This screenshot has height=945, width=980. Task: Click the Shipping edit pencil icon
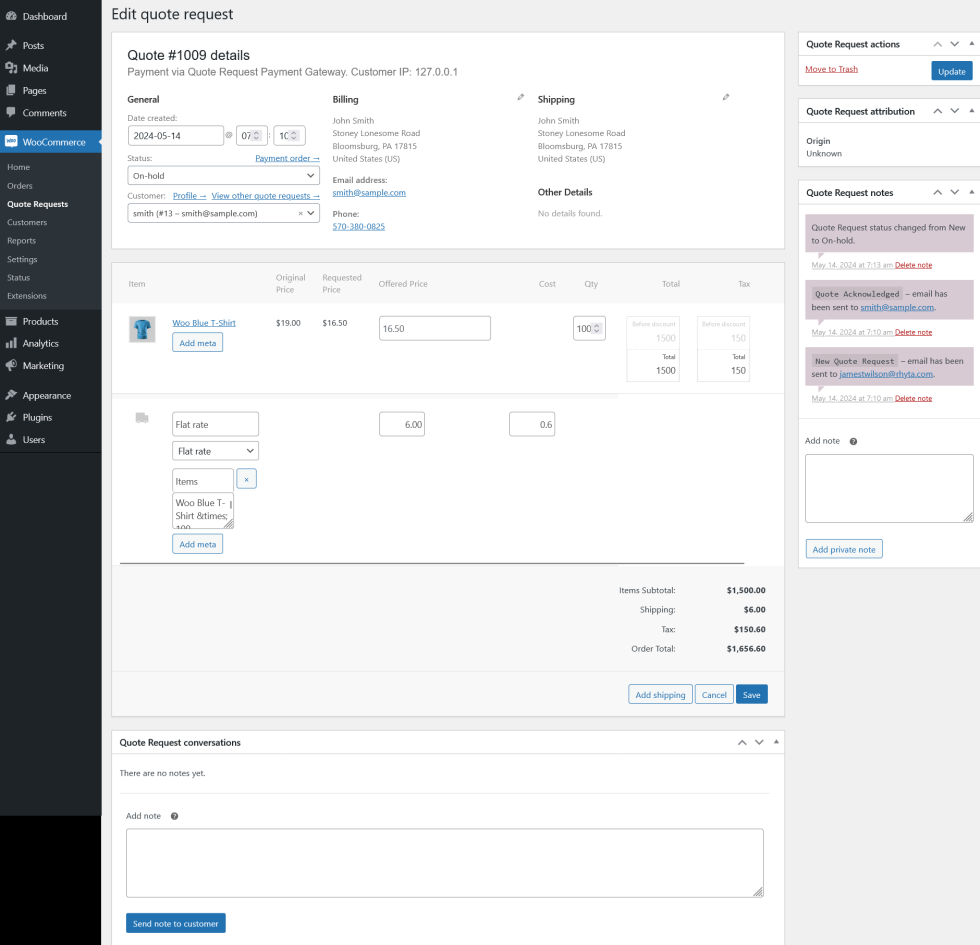tap(726, 98)
